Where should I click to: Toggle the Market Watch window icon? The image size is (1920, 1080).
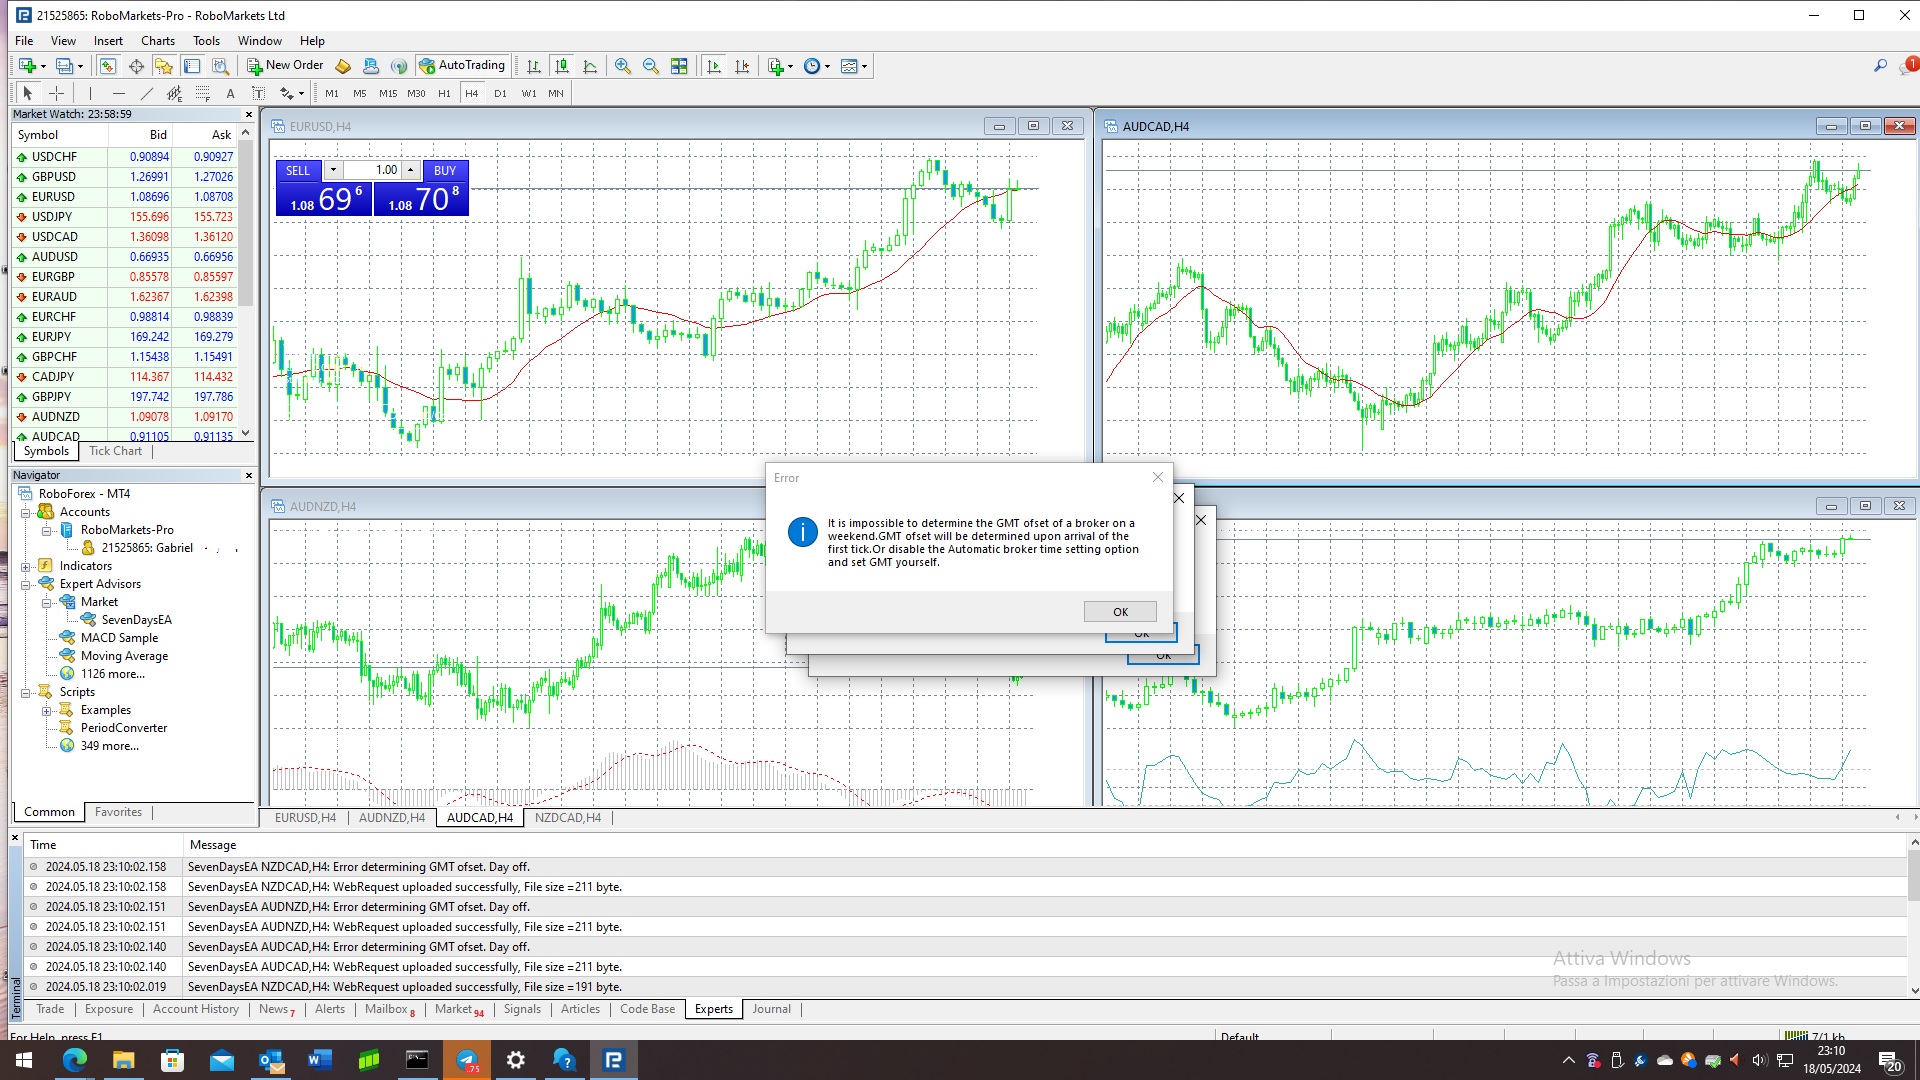coord(107,66)
